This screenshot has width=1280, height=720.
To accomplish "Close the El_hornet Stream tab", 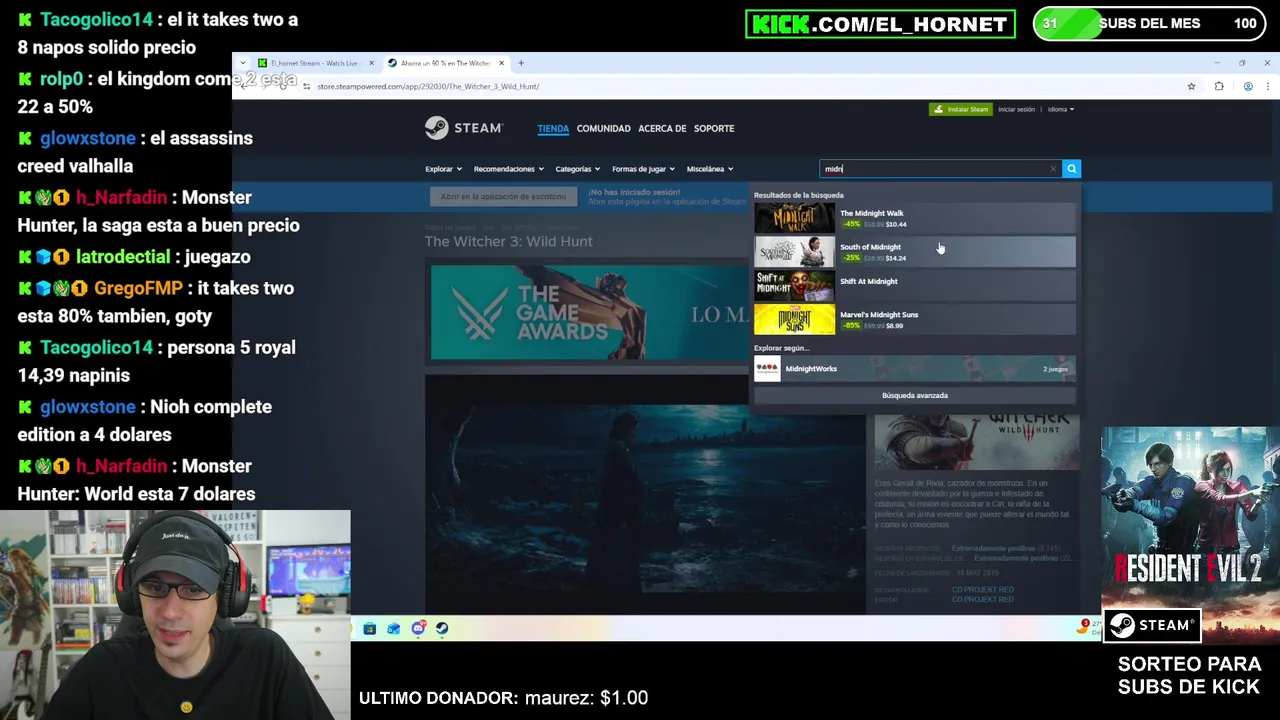I will 371,63.
